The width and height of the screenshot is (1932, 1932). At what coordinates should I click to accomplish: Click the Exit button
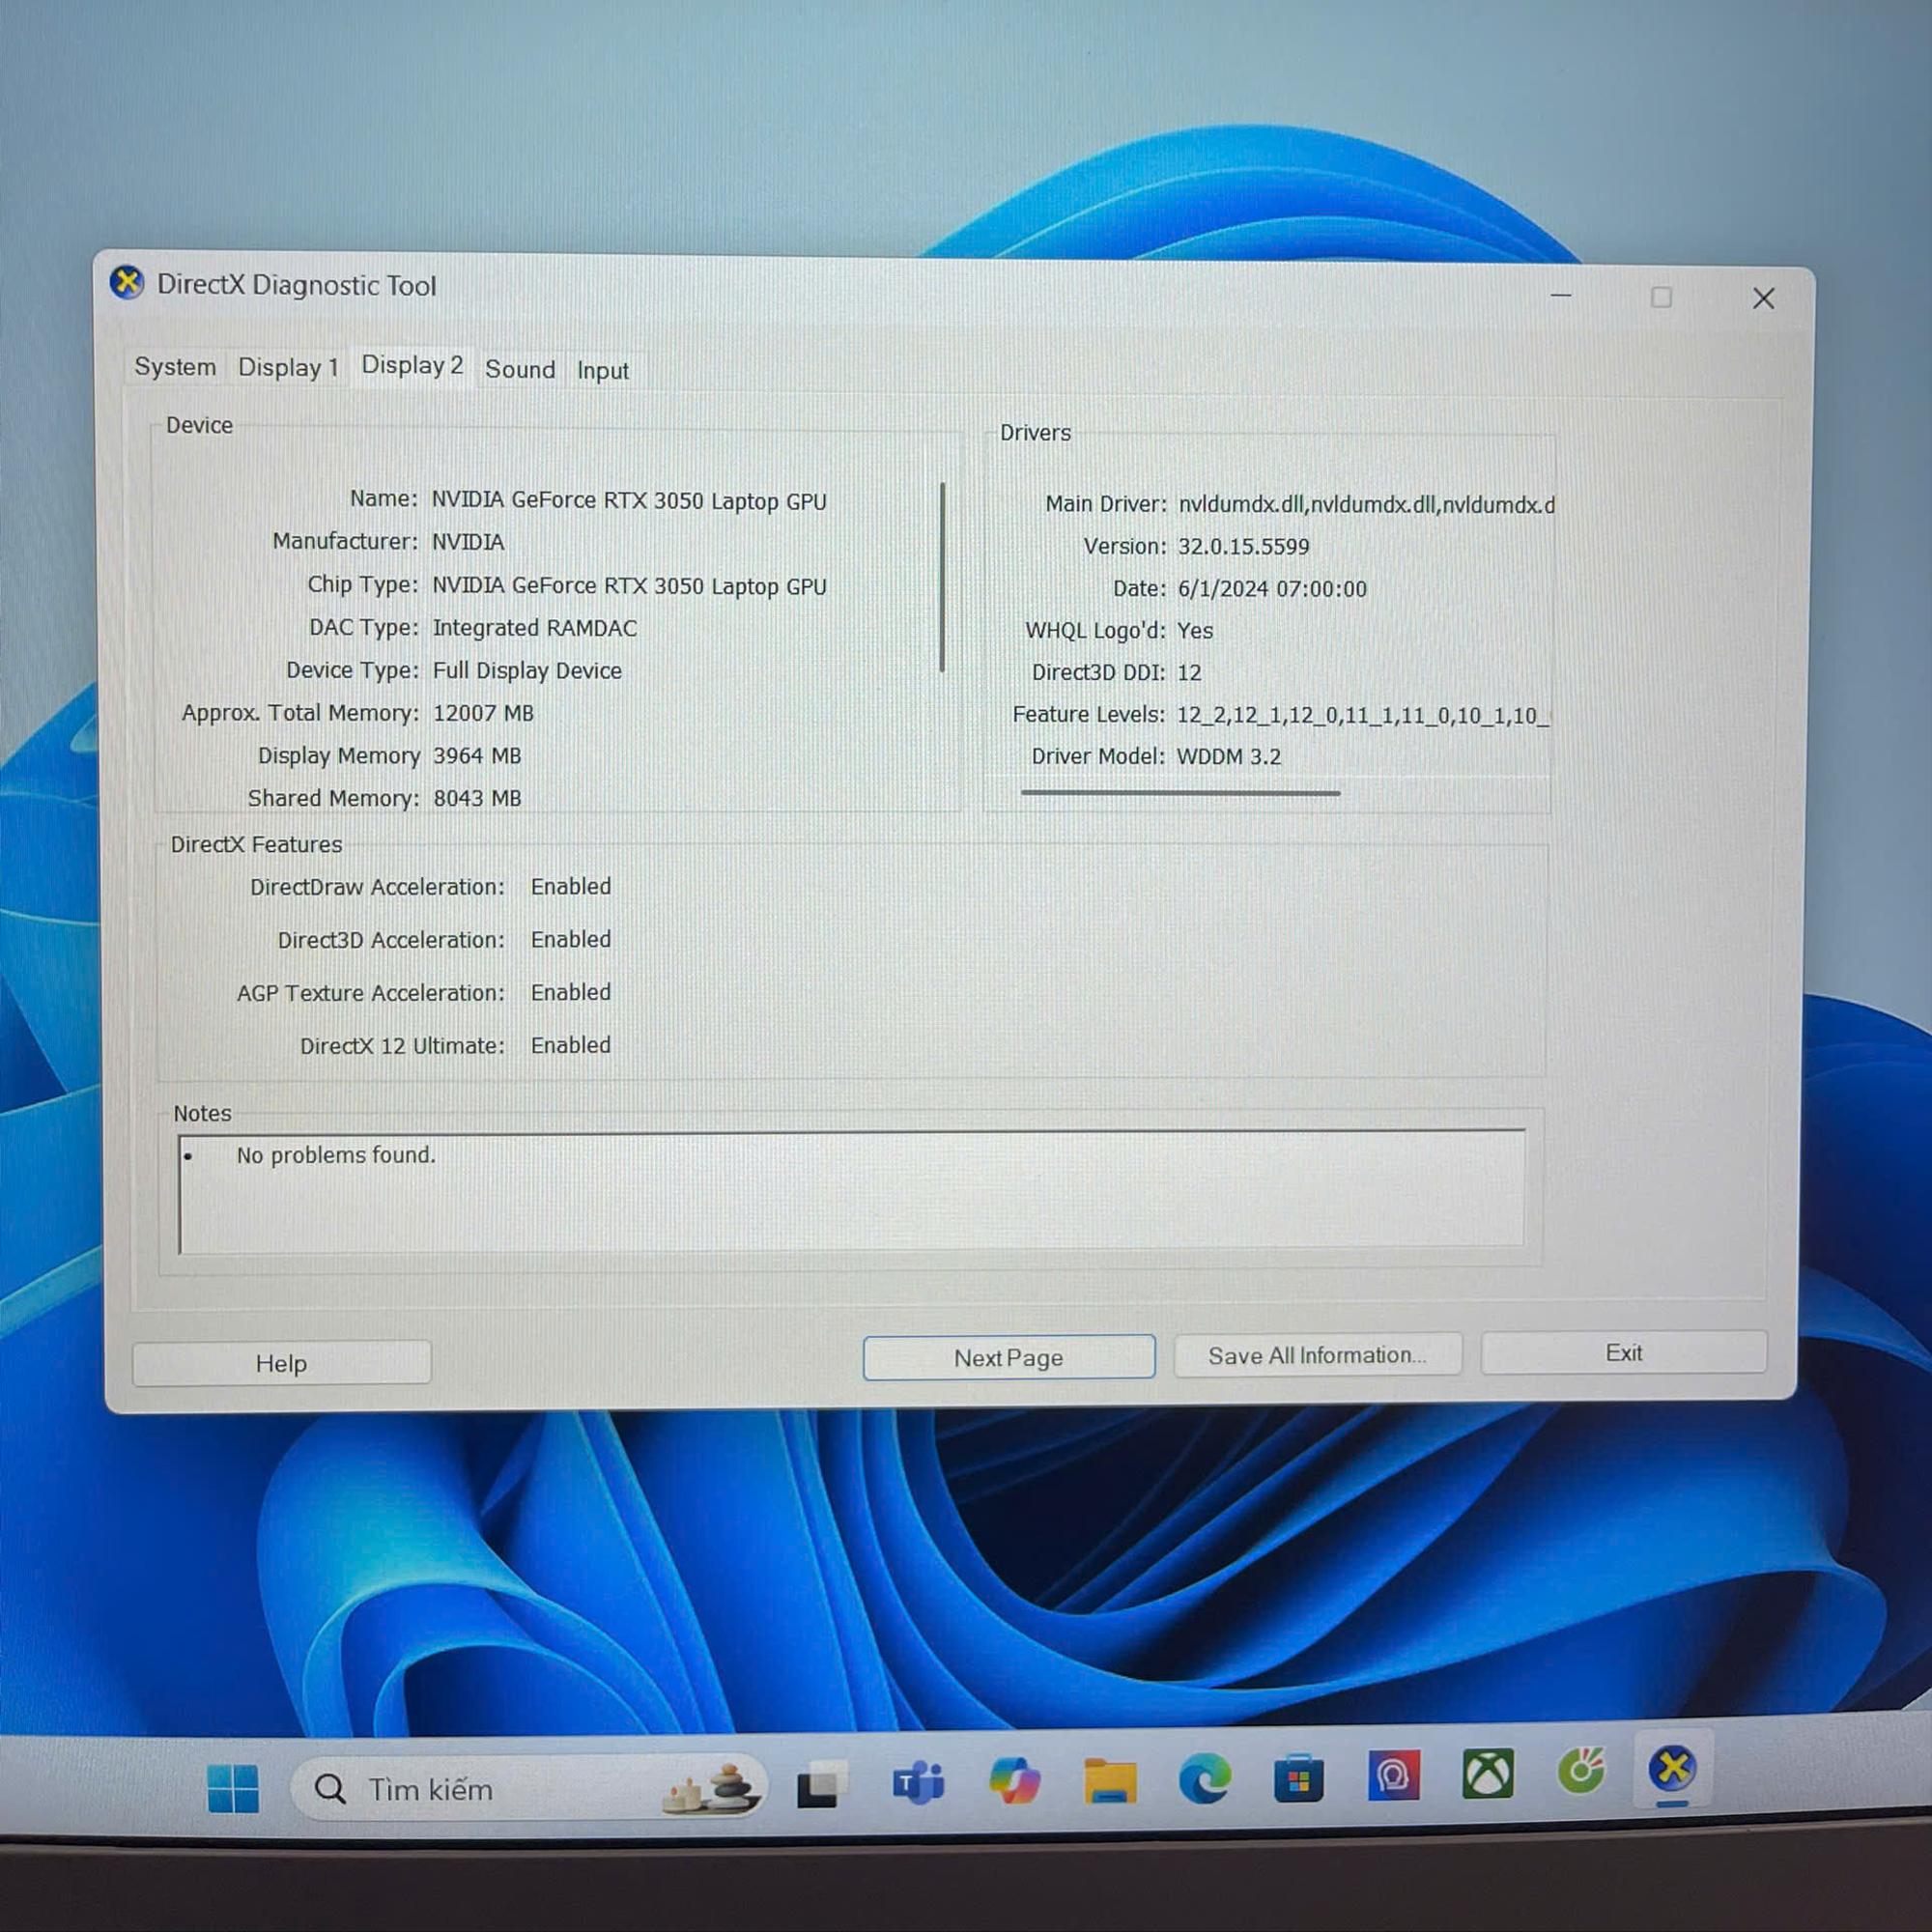[x=1623, y=1352]
